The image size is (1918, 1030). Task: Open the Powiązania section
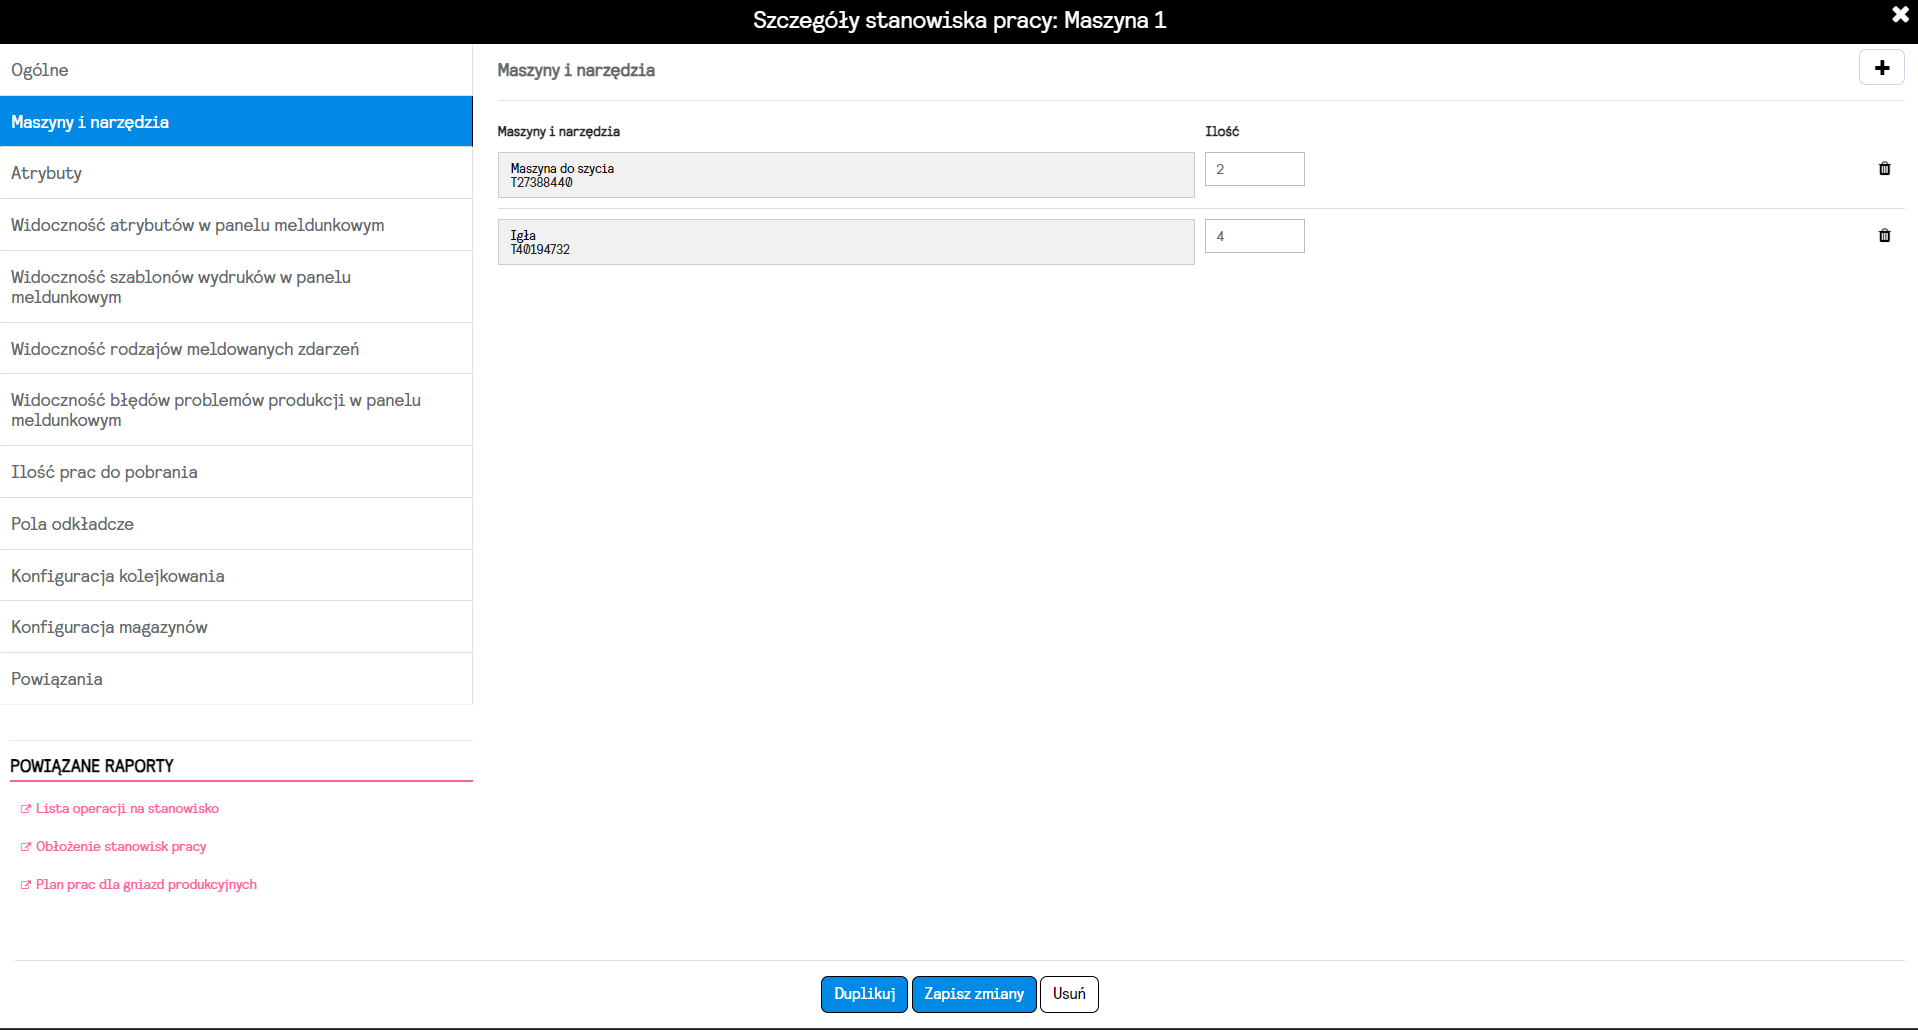coord(236,679)
